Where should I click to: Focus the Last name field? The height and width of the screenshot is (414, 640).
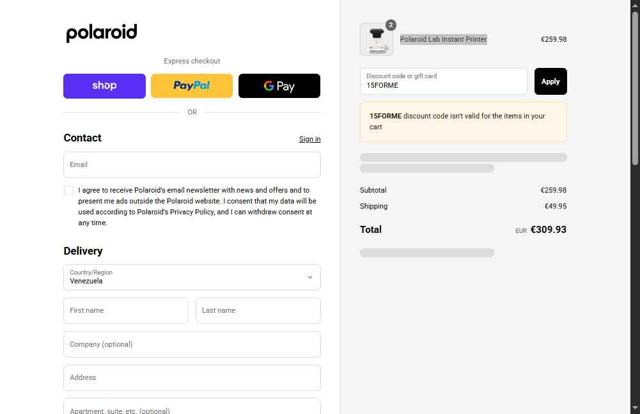tap(258, 310)
